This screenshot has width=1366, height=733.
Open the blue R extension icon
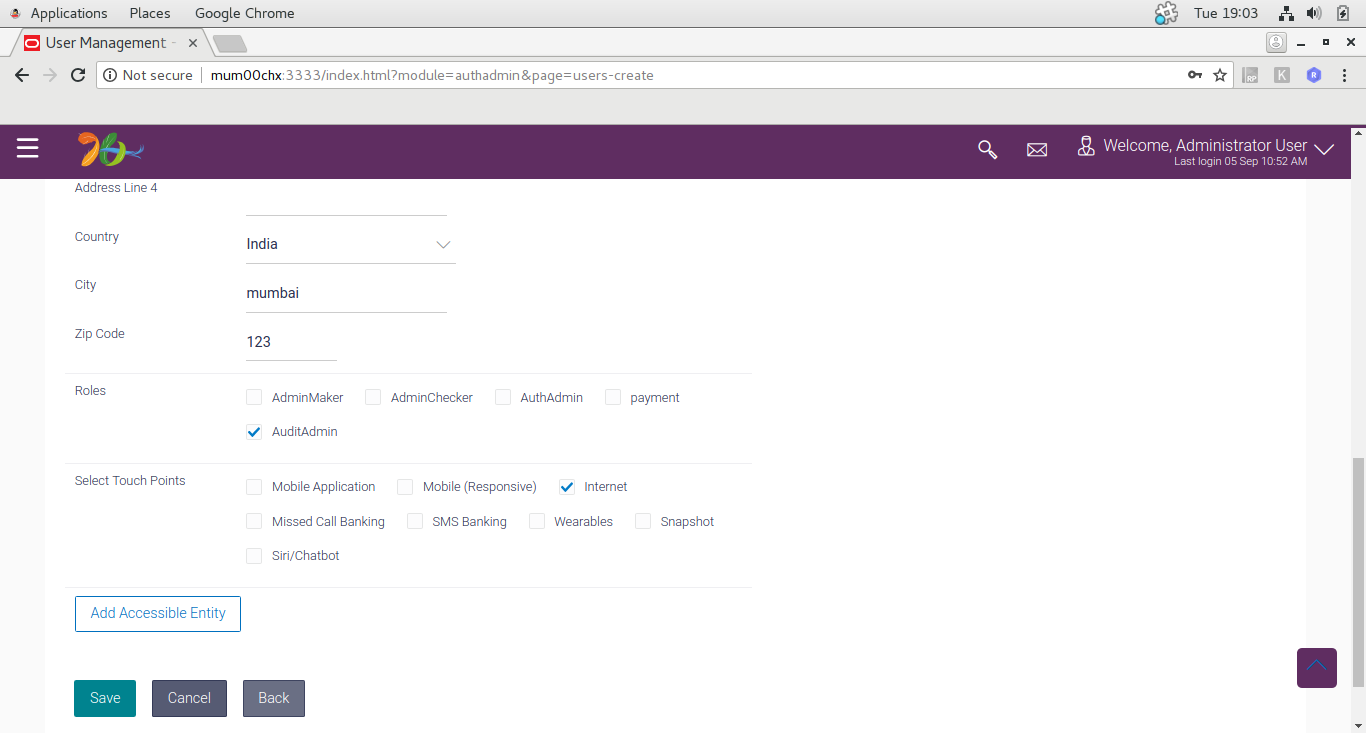pyautogui.click(x=1314, y=75)
